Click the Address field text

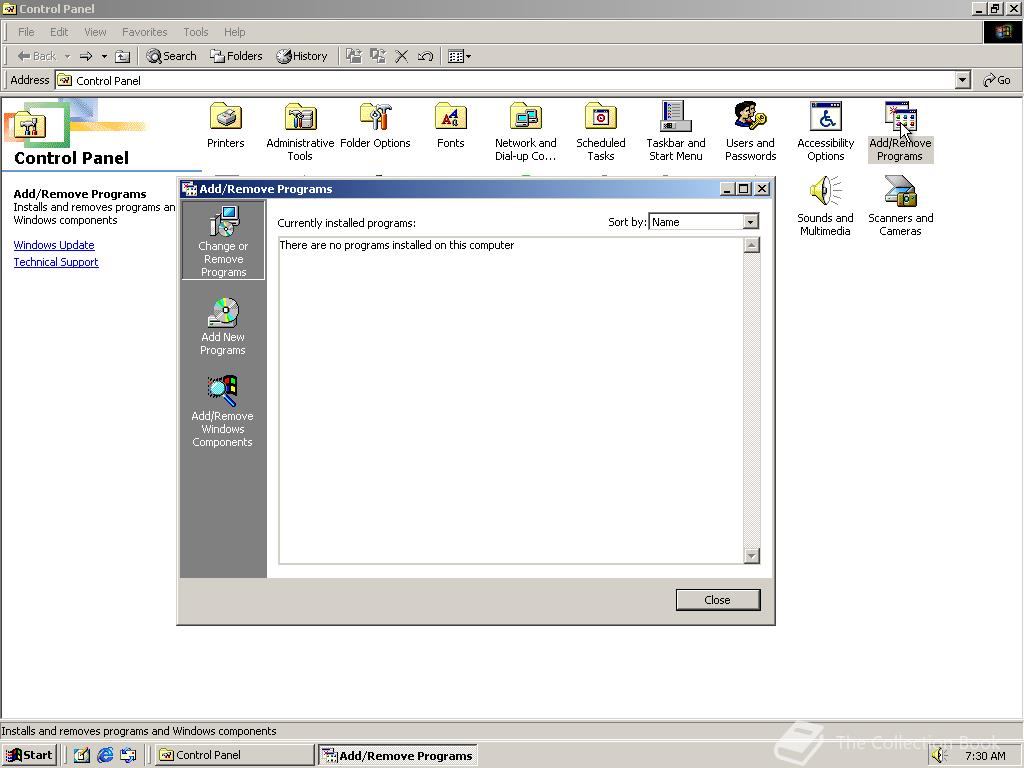pos(108,81)
